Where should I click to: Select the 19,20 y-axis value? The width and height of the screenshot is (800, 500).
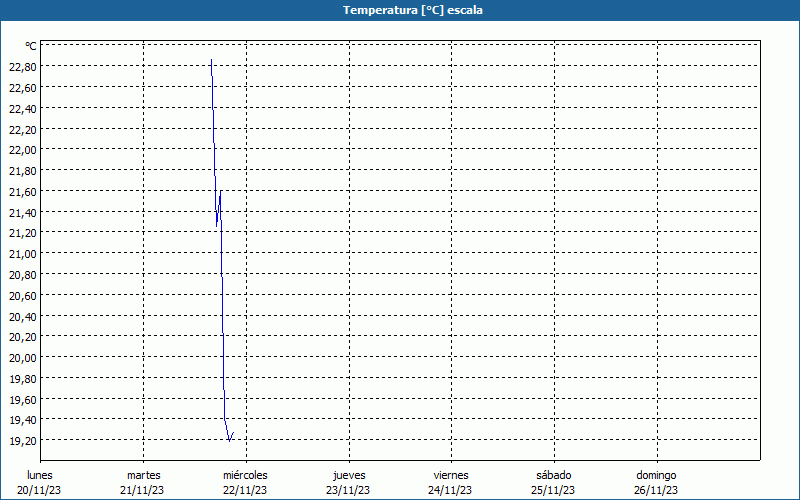pos(23,441)
